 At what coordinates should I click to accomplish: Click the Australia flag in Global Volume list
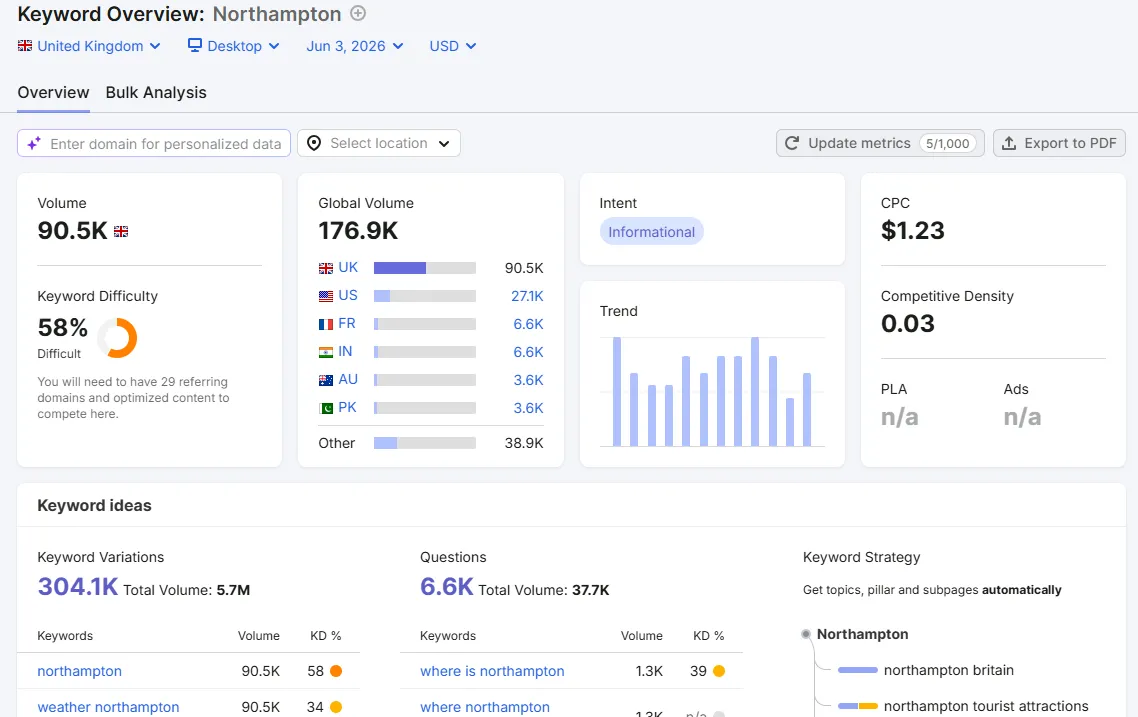[x=326, y=380]
